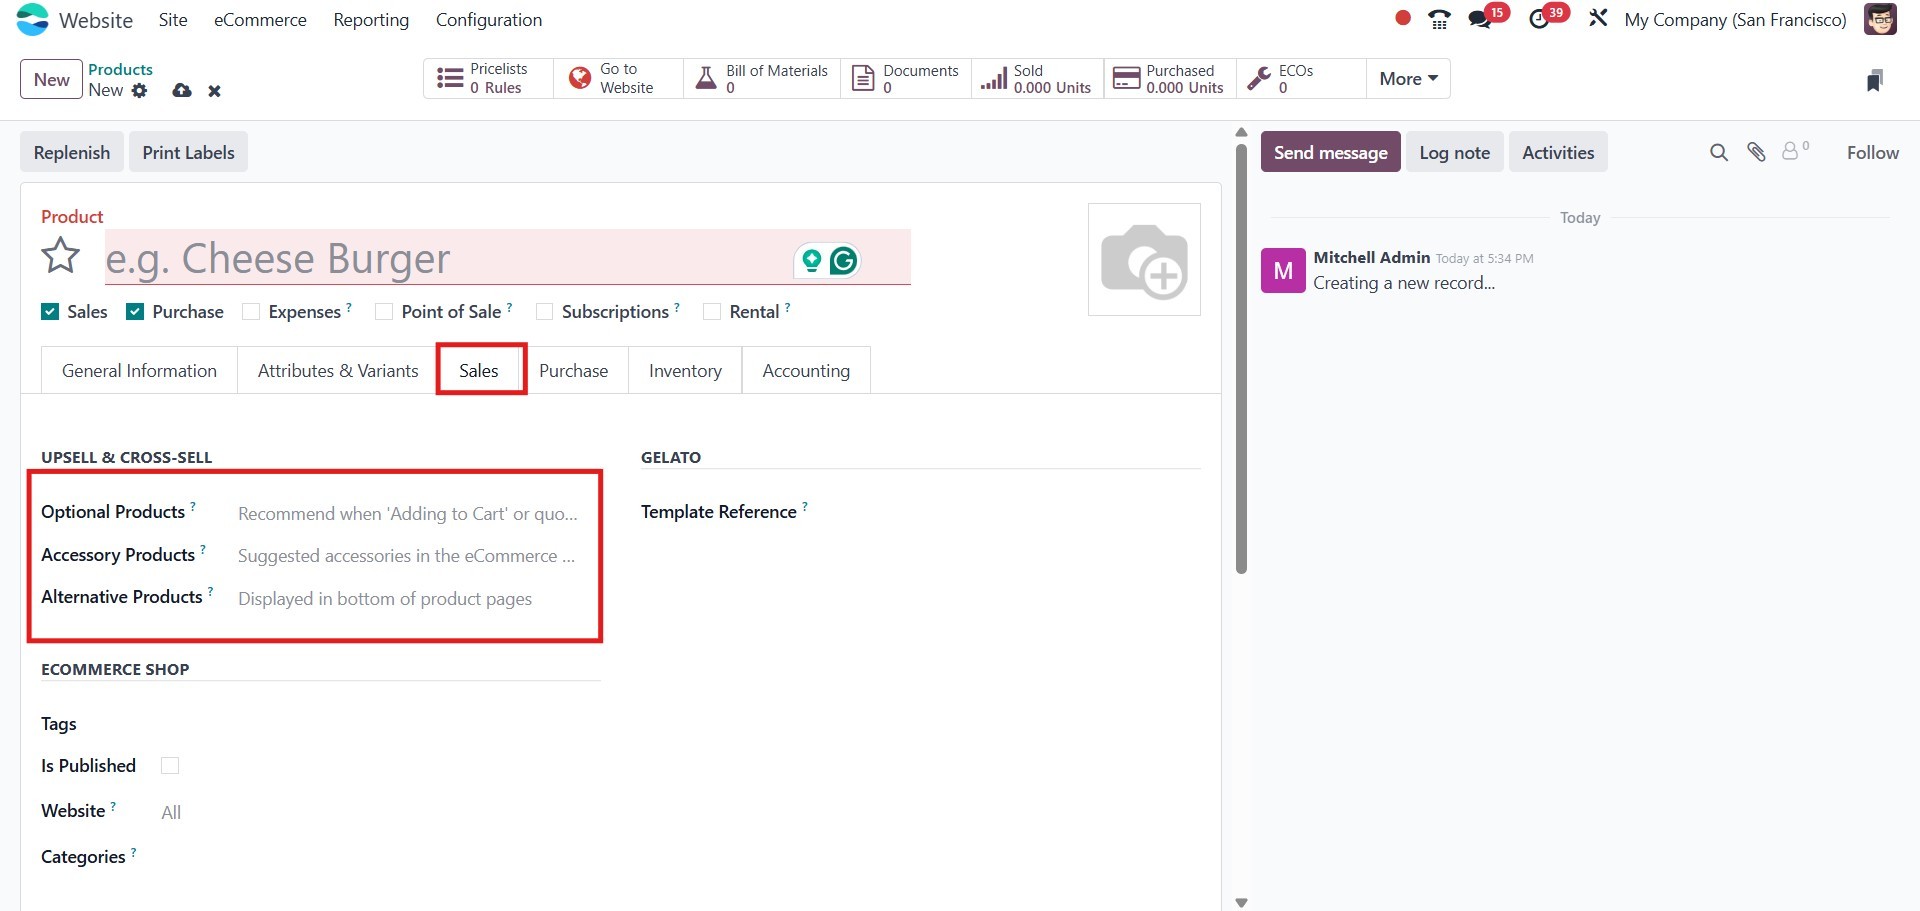Show followers with the person icon
The height and width of the screenshot is (911, 1920).
1795,151
